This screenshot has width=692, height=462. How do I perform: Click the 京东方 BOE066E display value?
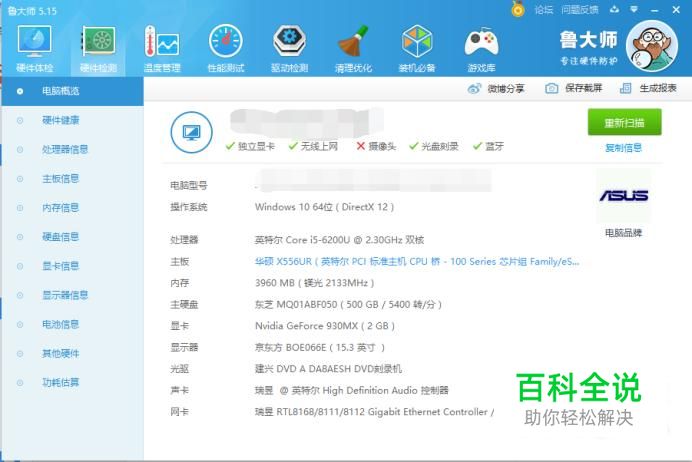tap(320, 348)
